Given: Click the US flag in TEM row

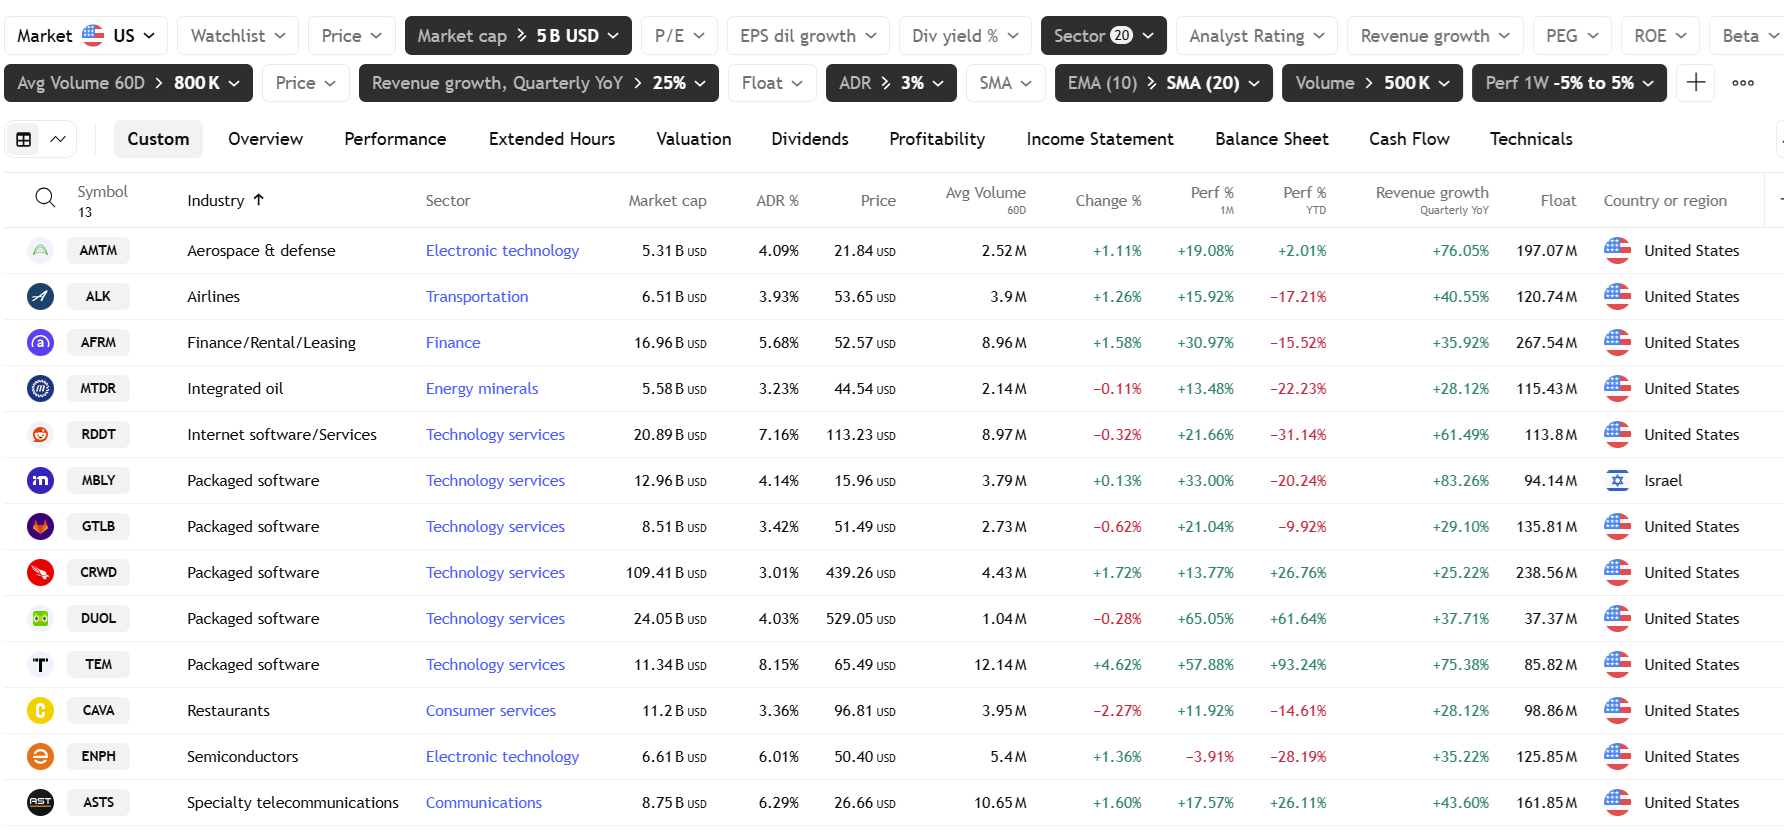Looking at the screenshot, I should (1617, 665).
